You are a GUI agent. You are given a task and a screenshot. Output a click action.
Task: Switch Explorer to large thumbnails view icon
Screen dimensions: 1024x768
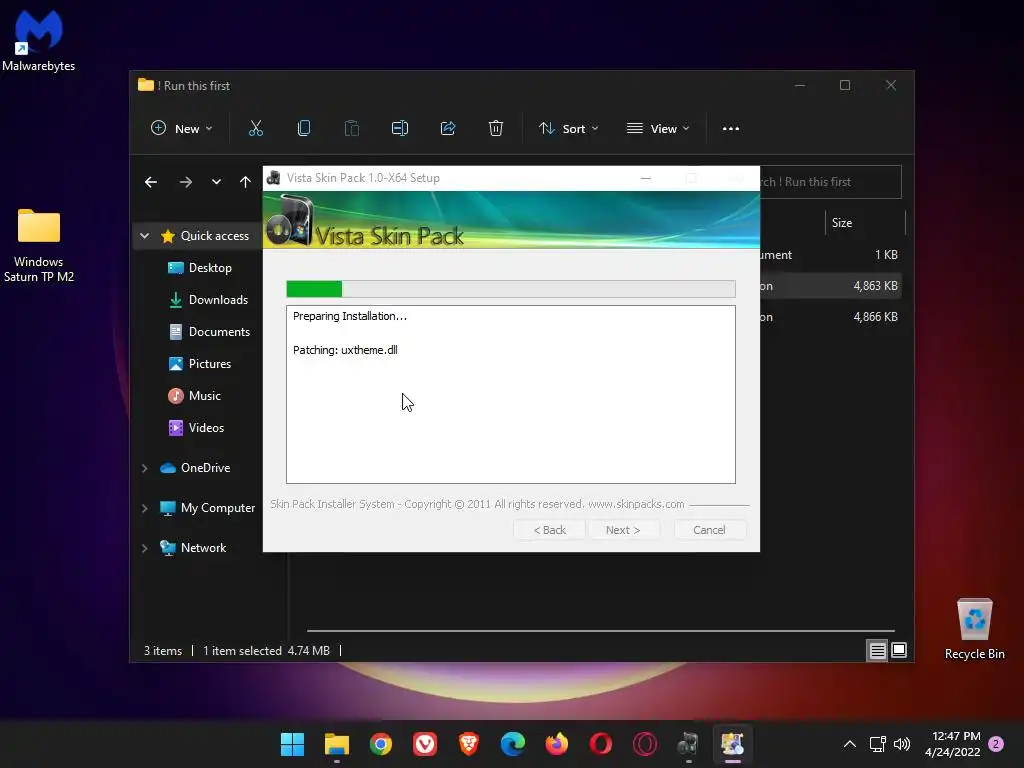tap(899, 650)
